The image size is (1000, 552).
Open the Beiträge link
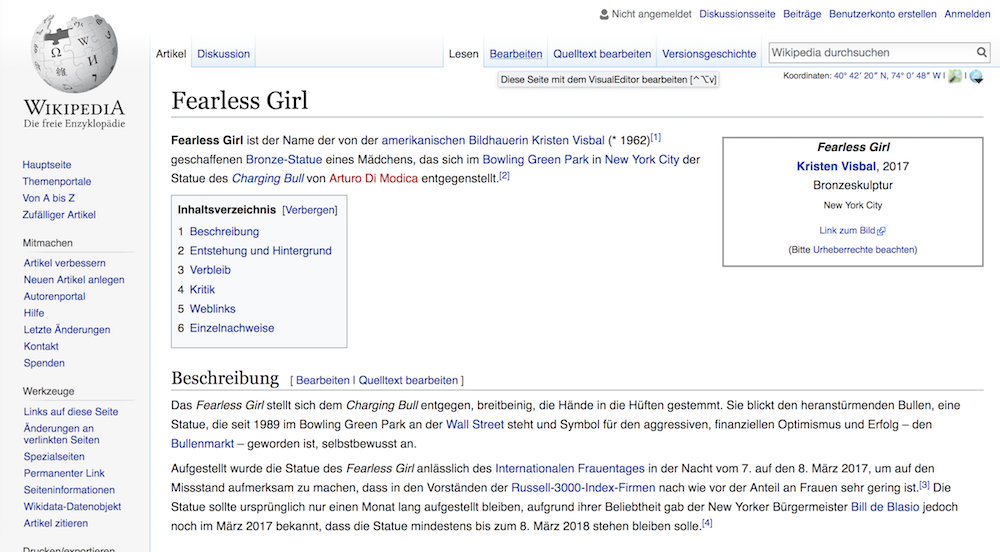(x=802, y=14)
